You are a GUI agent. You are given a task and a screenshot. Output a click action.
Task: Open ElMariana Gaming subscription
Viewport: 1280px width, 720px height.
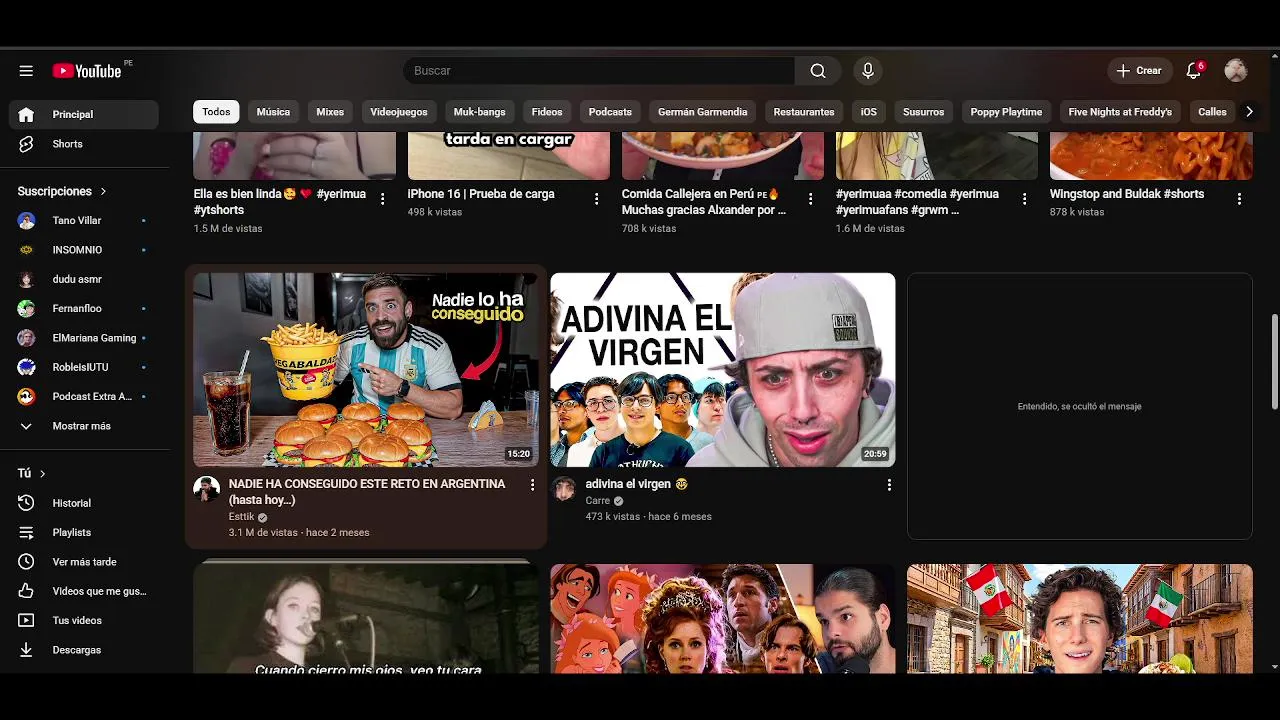[x=84, y=338]
